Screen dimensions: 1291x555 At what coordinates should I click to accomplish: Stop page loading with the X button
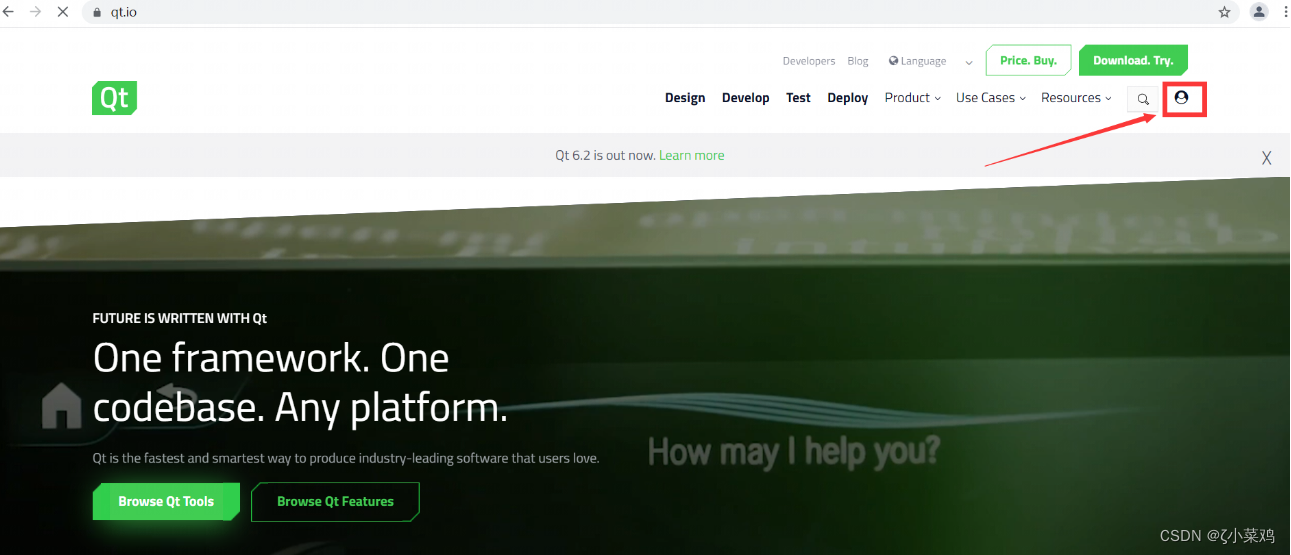tap(62, 12)
